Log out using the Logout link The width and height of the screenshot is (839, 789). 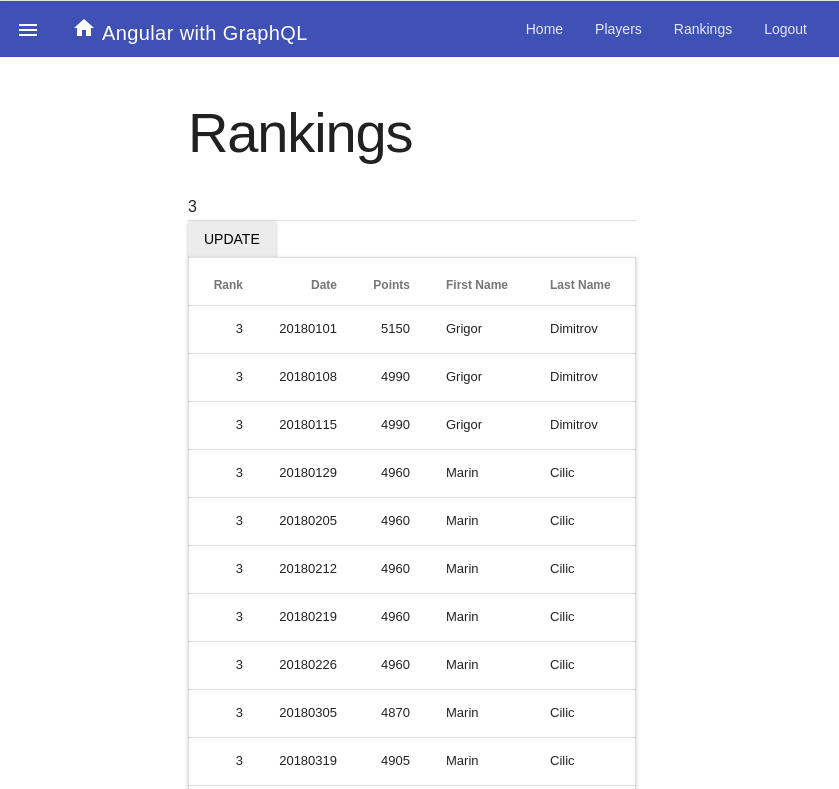[785, 29]
